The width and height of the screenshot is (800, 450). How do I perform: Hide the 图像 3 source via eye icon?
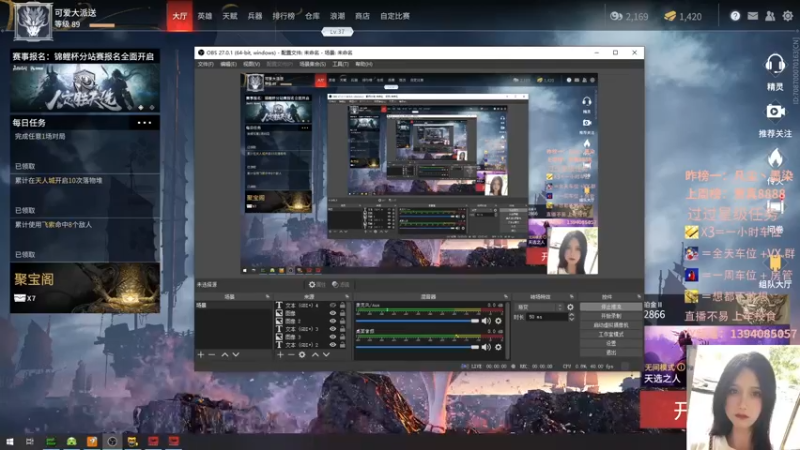click(x=333, y=337)
